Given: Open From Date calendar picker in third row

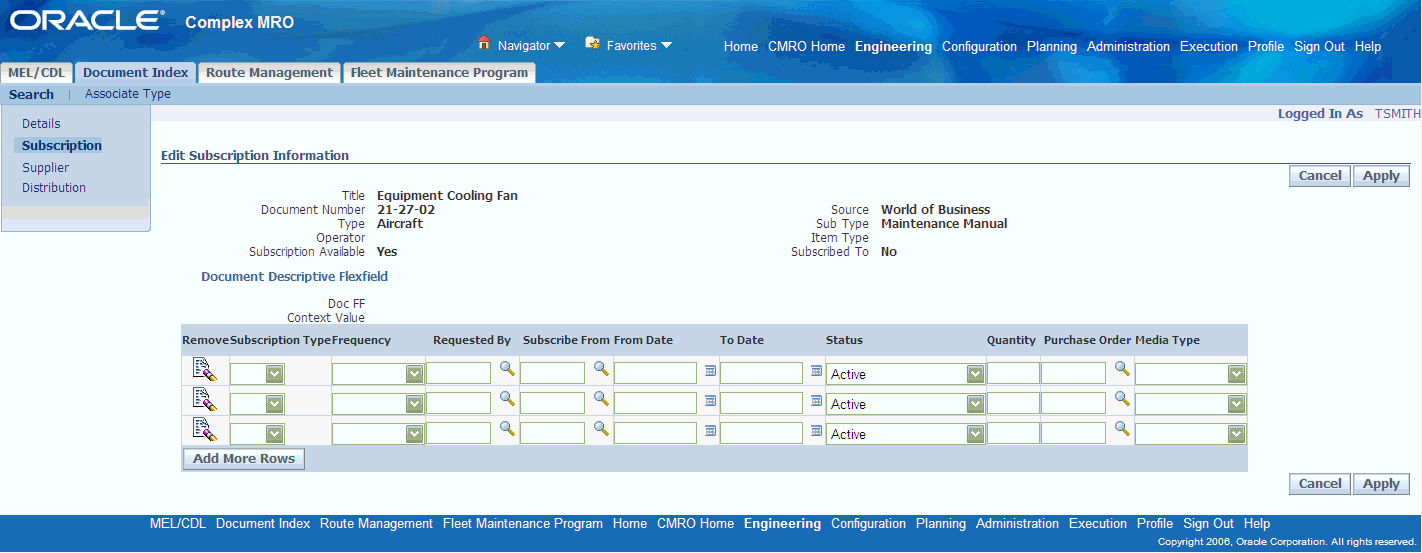Looking at the screenshot, I should (x=710, y=430).
